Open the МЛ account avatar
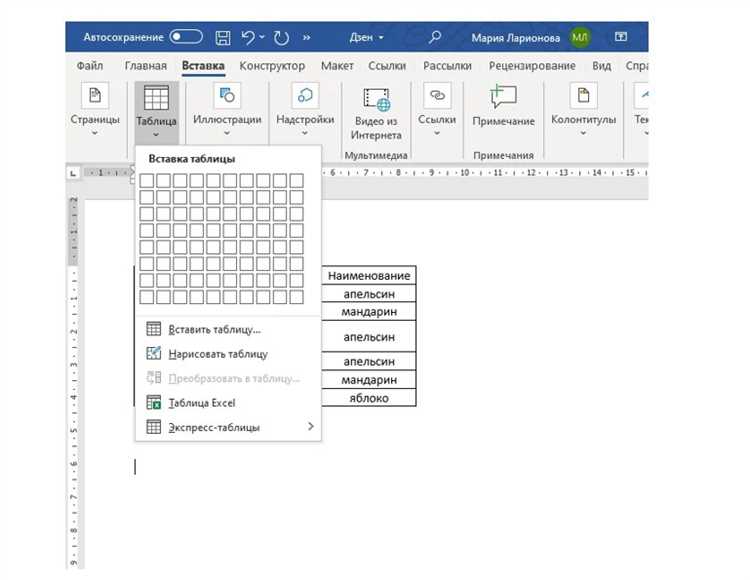The image size is (750, 580). 580,37
